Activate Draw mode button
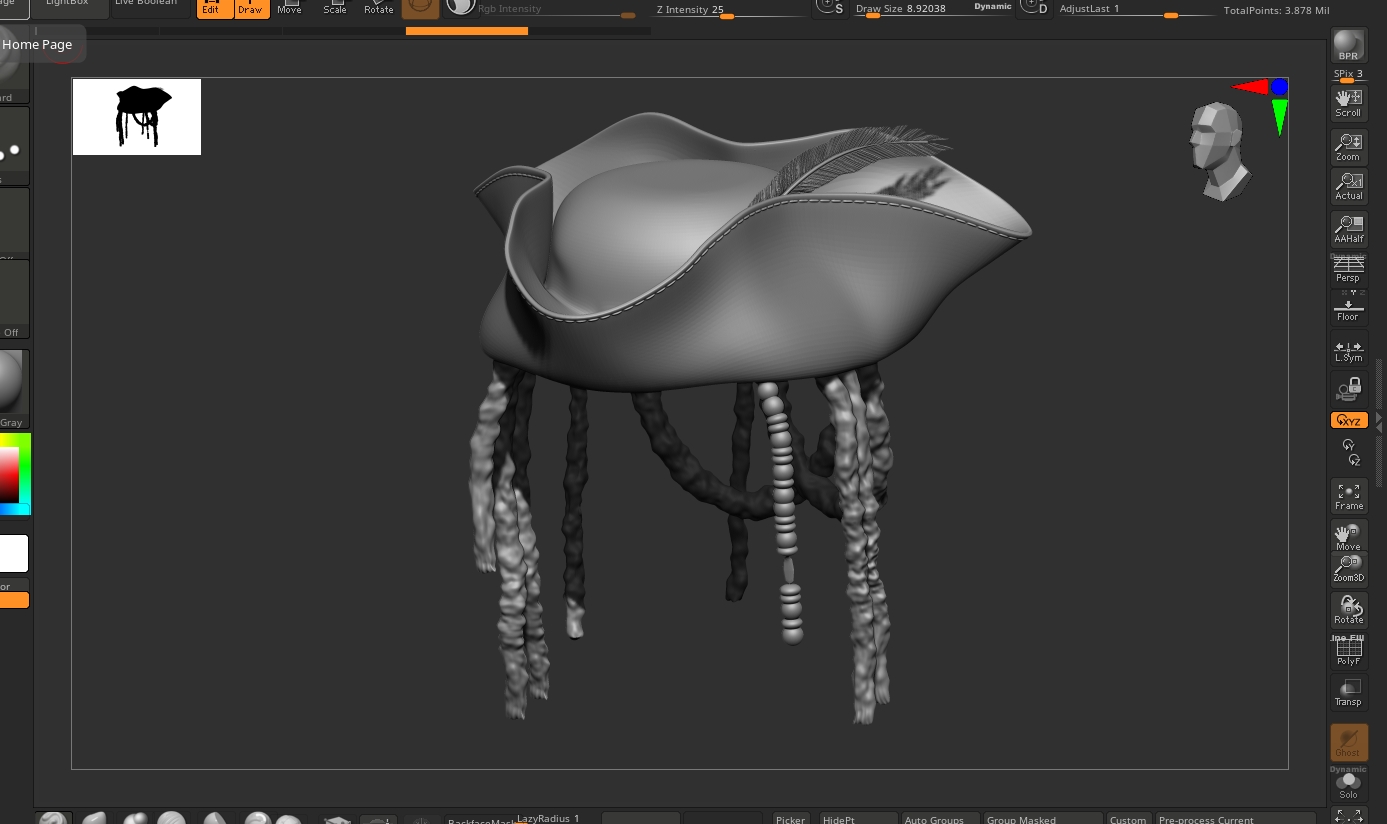 click(x=251, y=8)
